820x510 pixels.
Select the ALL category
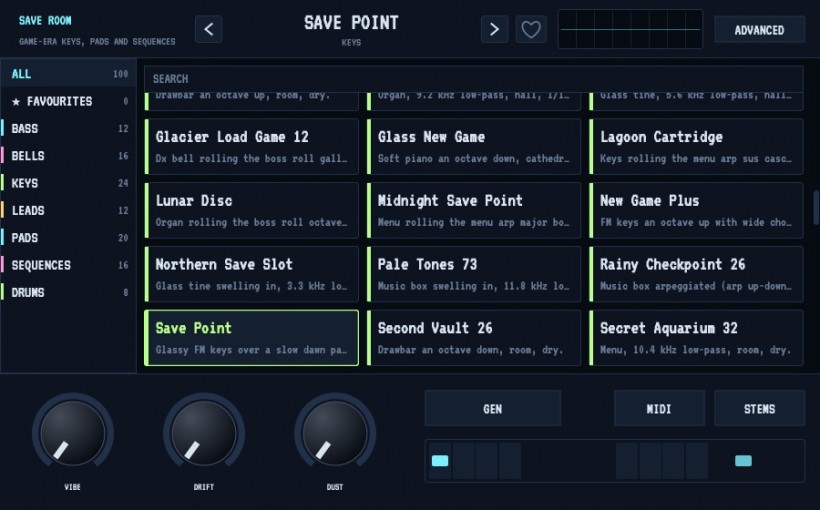69,74
